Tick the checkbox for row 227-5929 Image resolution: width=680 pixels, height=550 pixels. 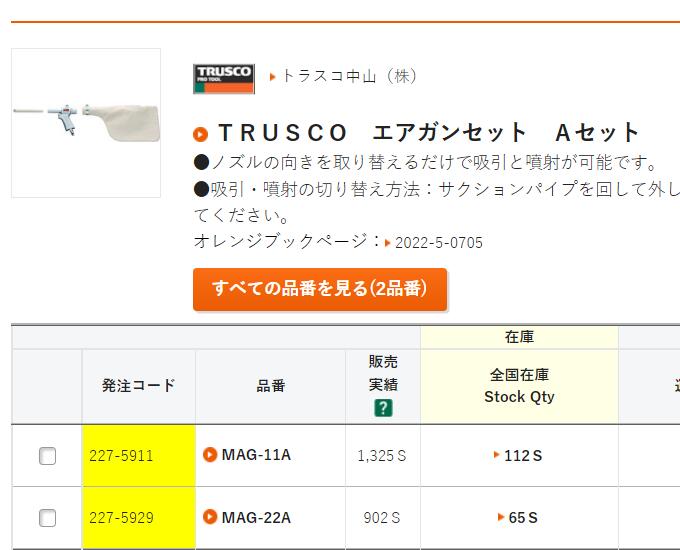[x=47, y=518]
